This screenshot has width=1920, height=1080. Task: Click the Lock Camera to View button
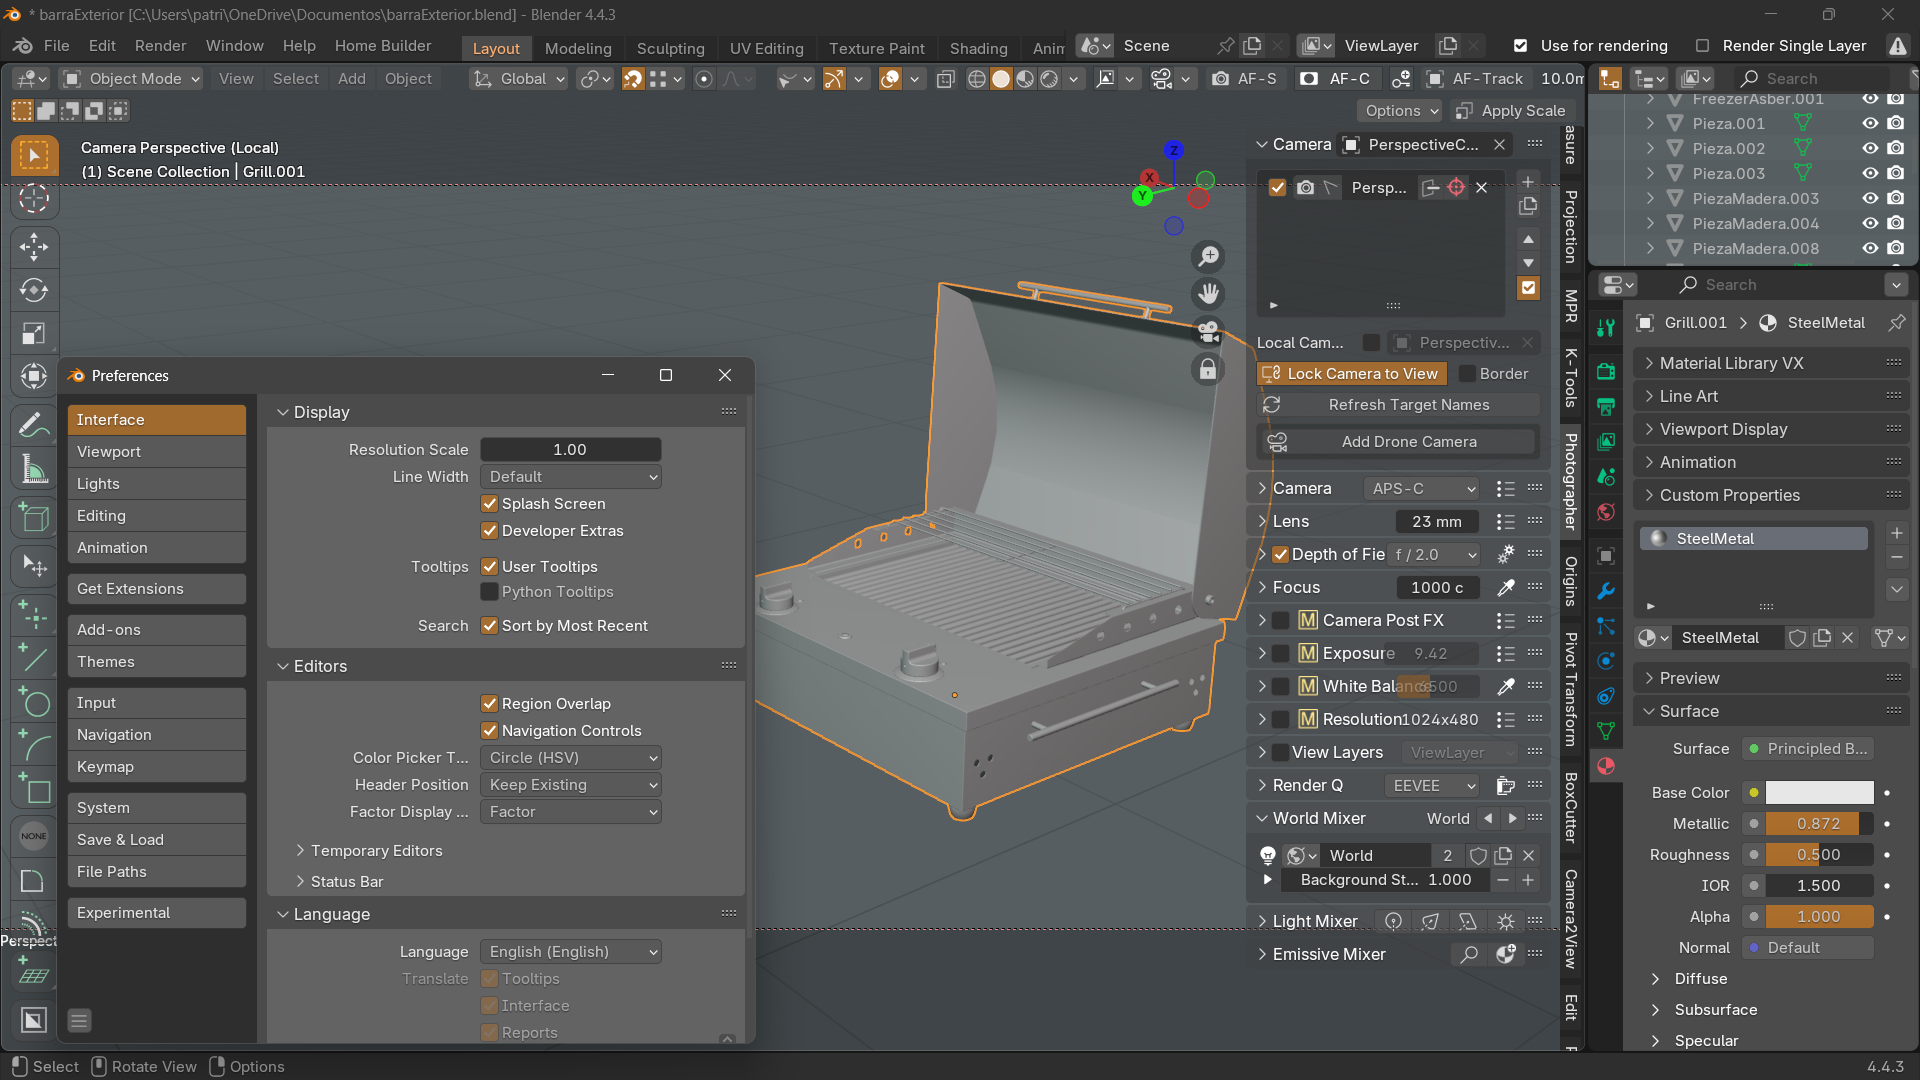[1351, 374]
